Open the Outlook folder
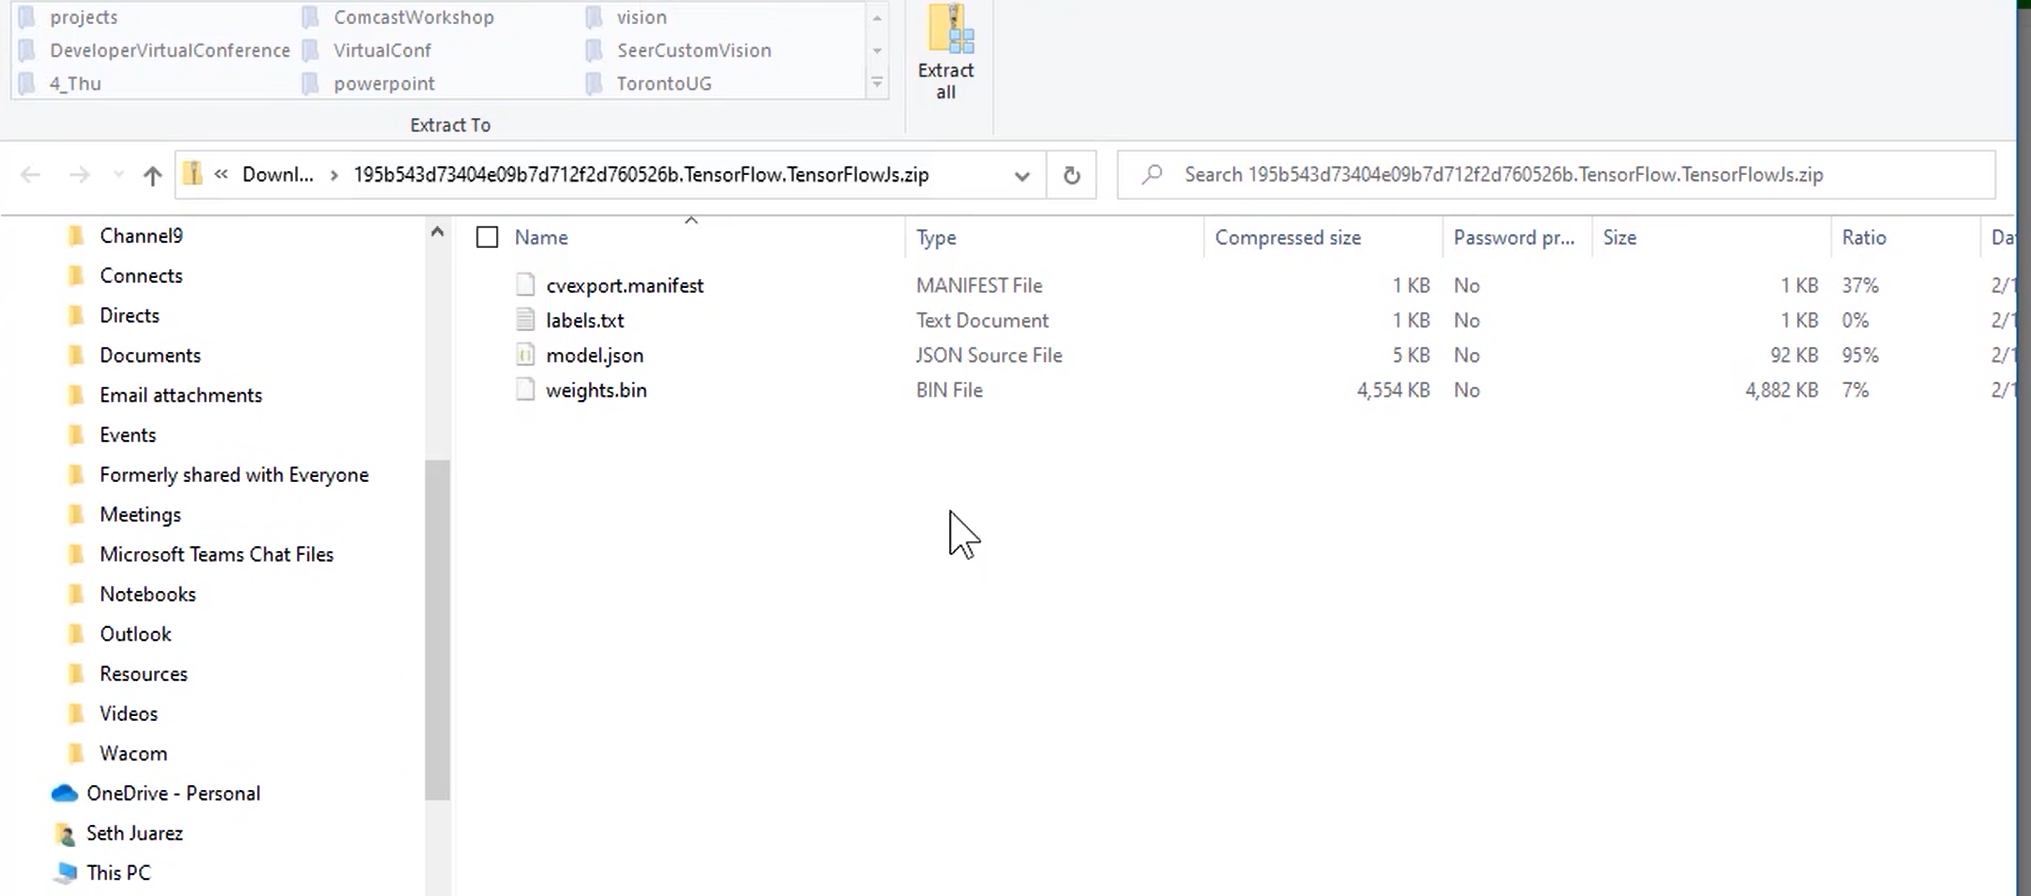Viewport: 2031px width, 896px height. click(x=135, y=634)
